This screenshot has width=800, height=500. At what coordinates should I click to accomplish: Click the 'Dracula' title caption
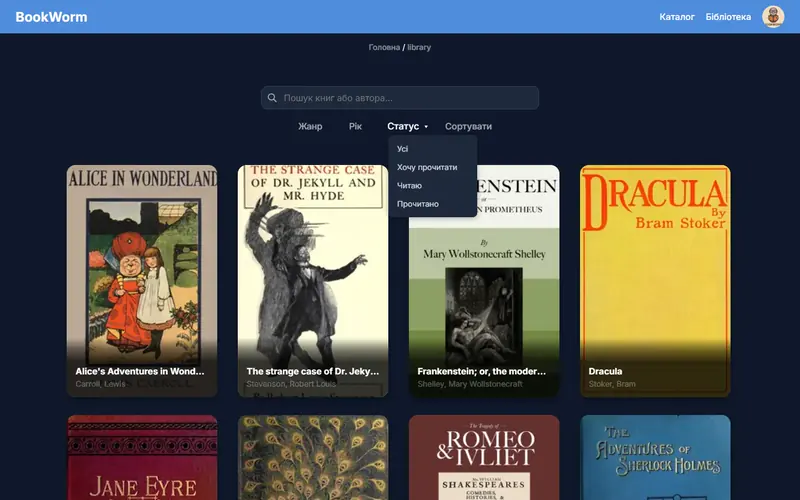tap(605, 371)
